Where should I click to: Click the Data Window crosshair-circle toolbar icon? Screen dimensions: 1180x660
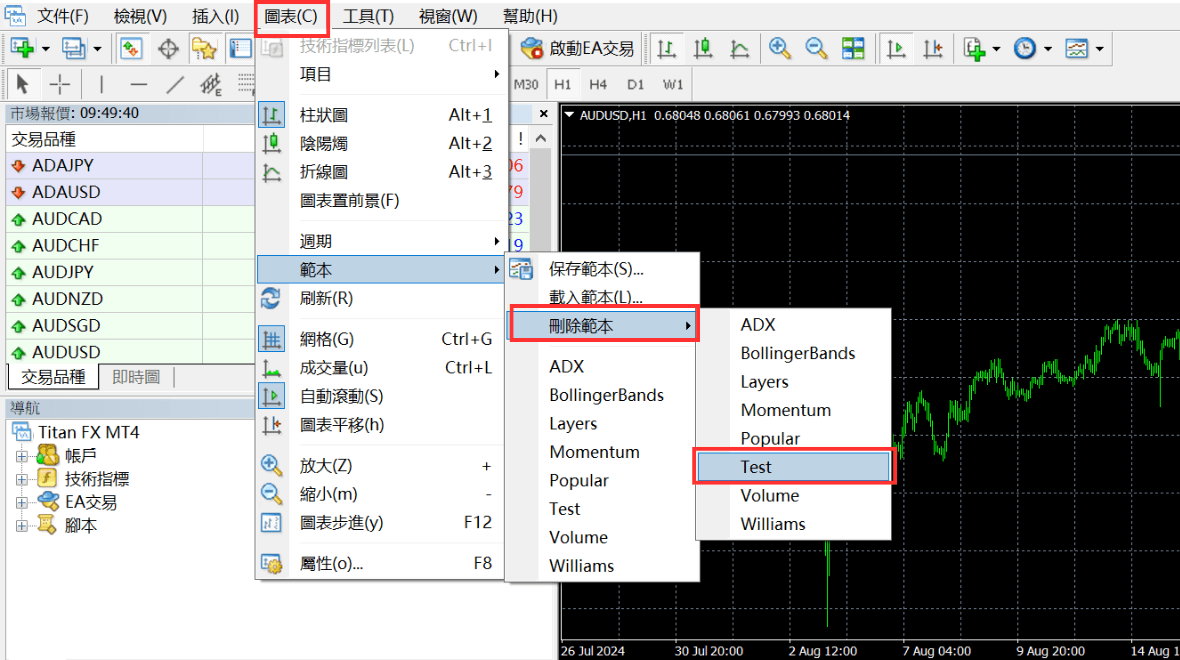point(168,48)
